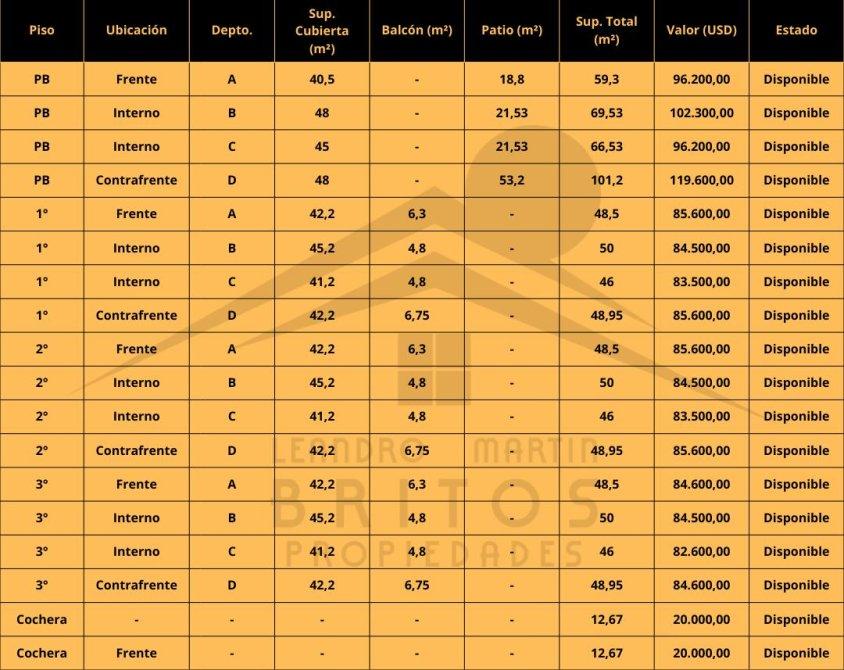Select the 53,2 patio cell
The image size is (844, 670).
point(512,180)
